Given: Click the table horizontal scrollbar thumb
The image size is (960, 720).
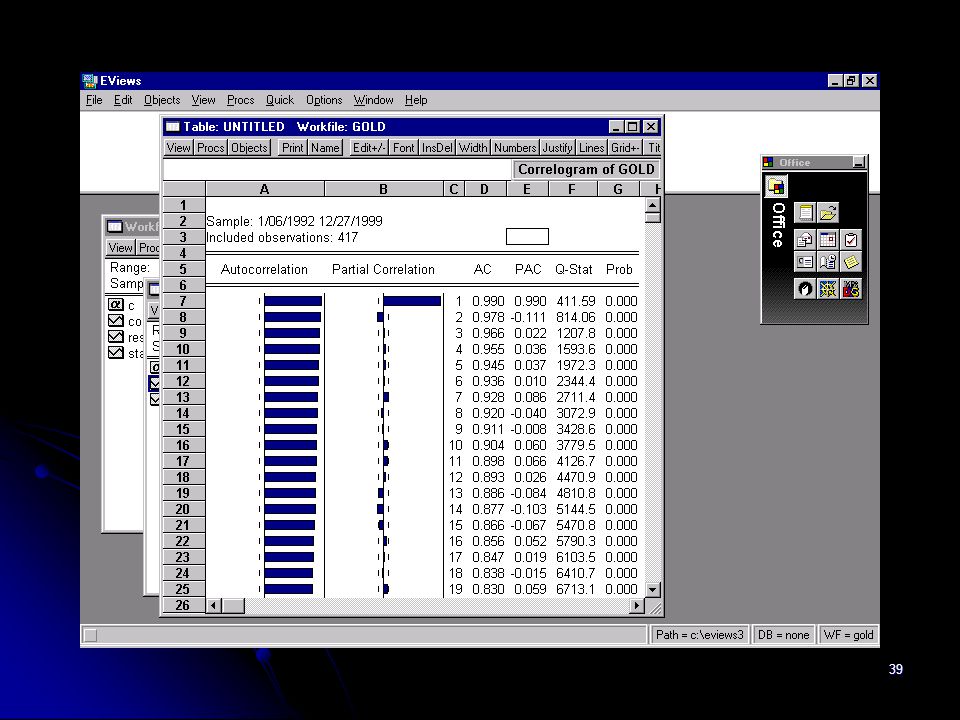Looking at the screenshot, I should (233, 606).
